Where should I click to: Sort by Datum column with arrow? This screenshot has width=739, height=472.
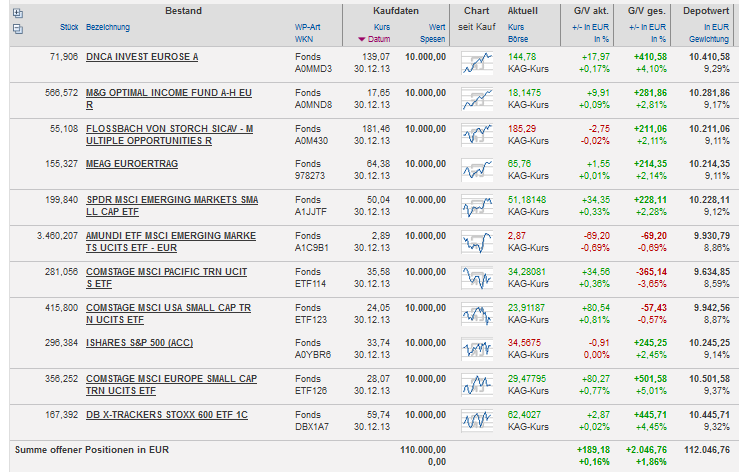coord(374,39)
